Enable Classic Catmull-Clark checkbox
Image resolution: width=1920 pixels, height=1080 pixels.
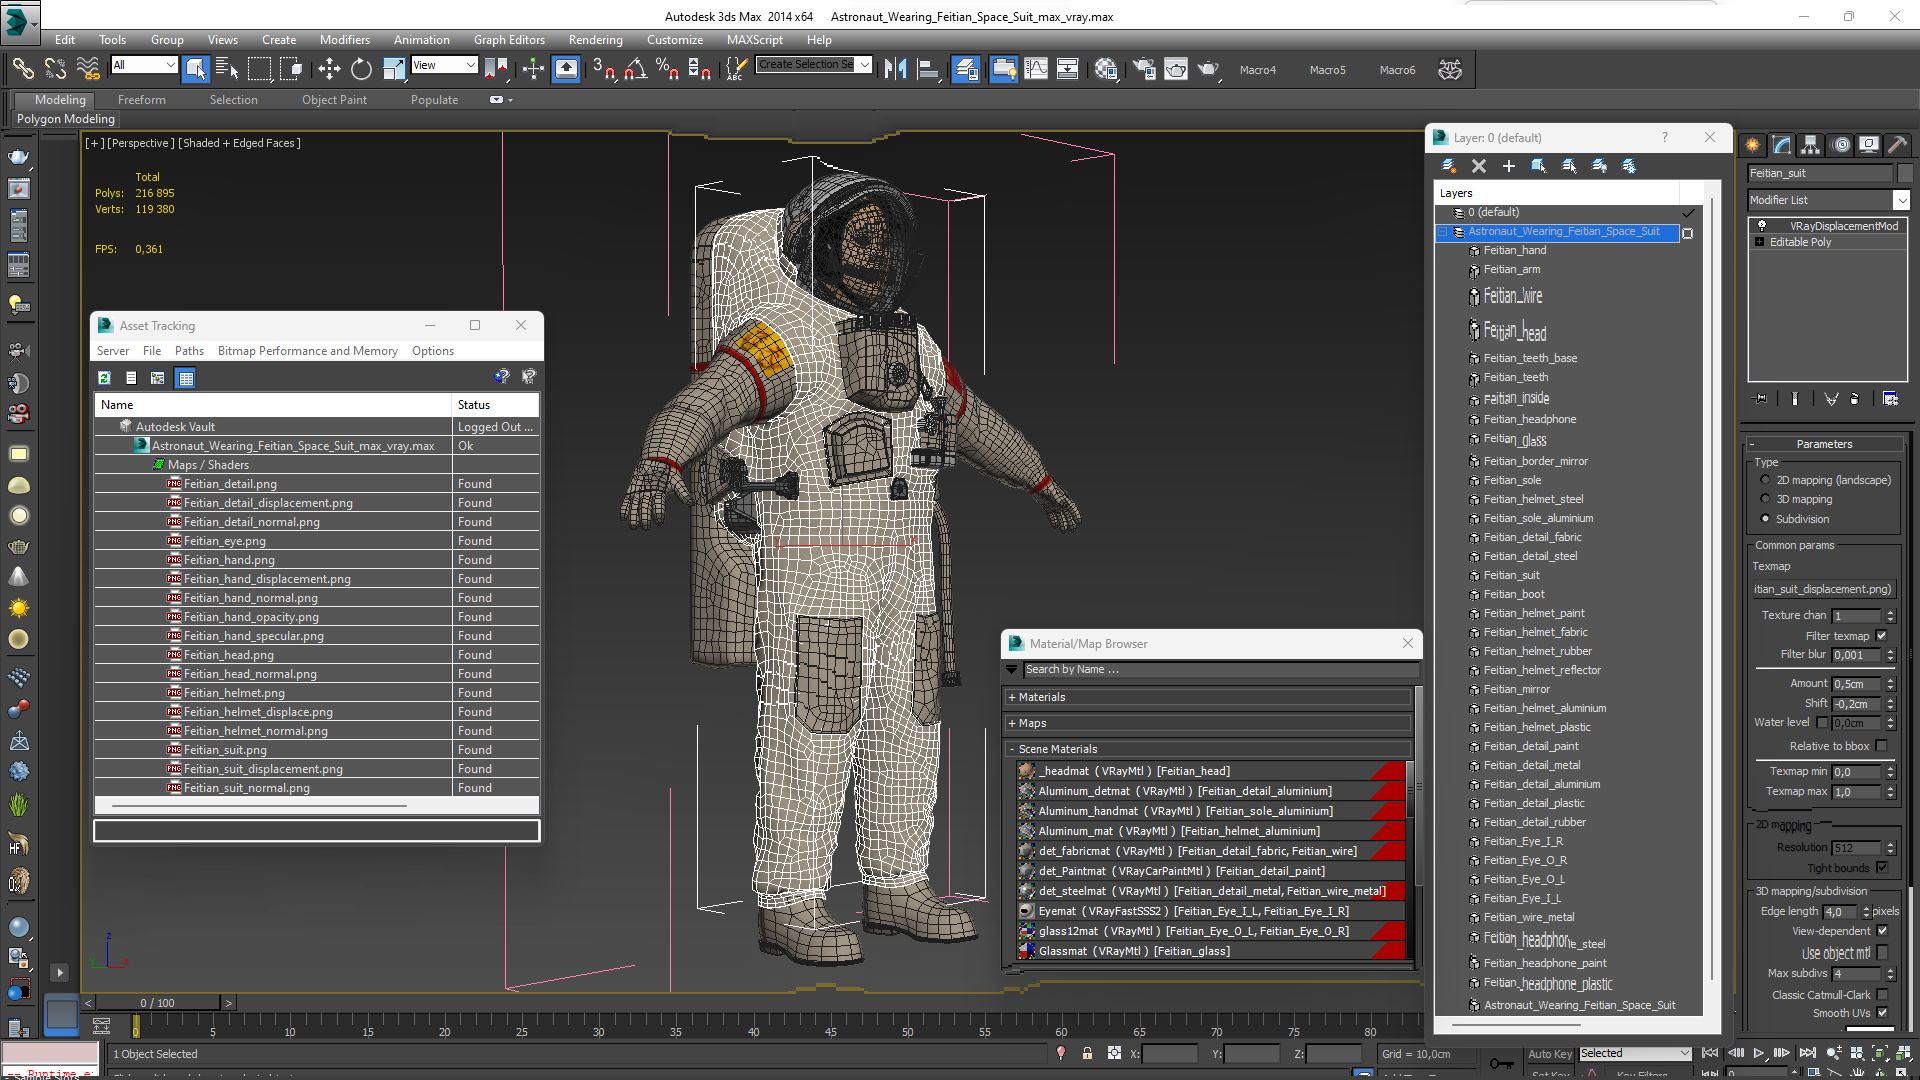tap(1882, 995)
